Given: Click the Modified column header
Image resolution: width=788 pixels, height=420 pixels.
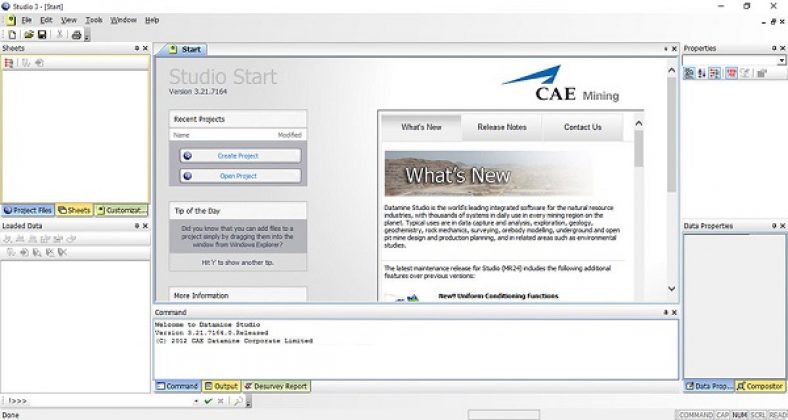Looking at the screenshot, I should (x=289, y=135).
